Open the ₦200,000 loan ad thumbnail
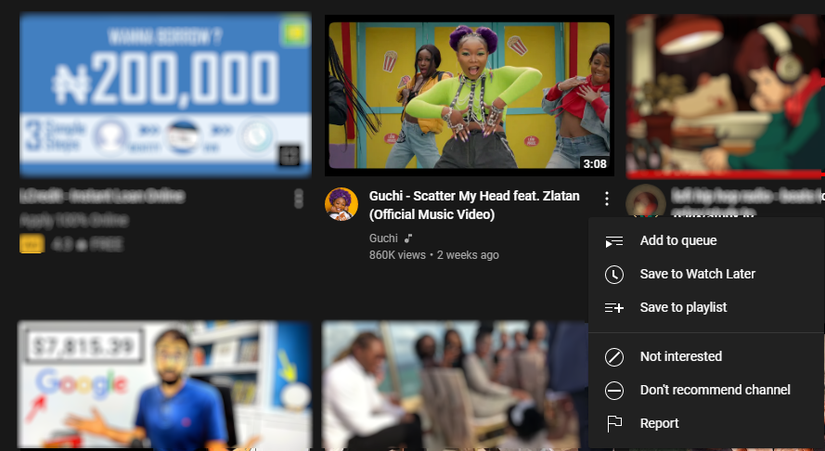 coord(165,95)
